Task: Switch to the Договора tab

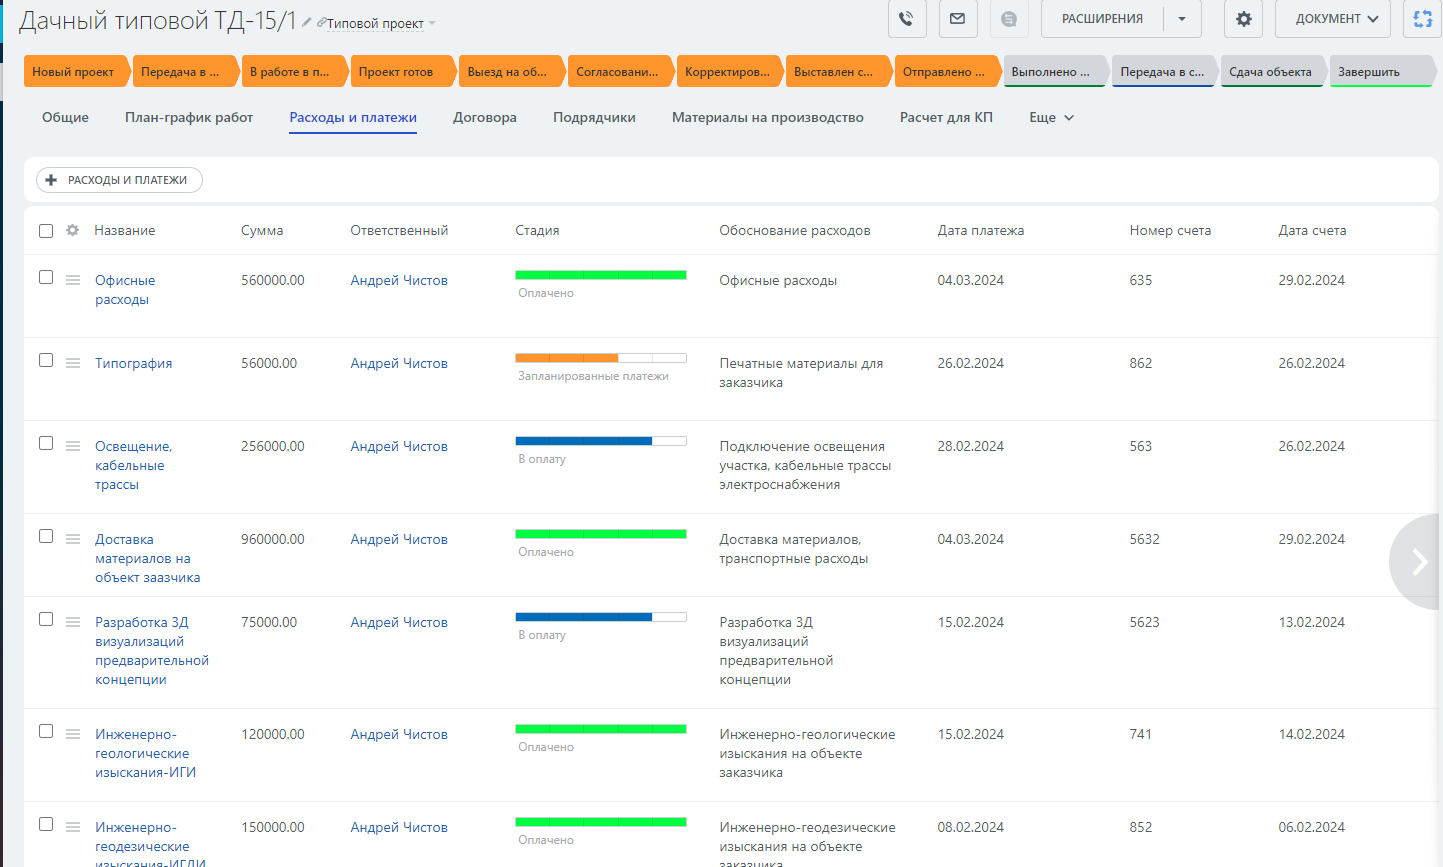Action: point(484,118)
